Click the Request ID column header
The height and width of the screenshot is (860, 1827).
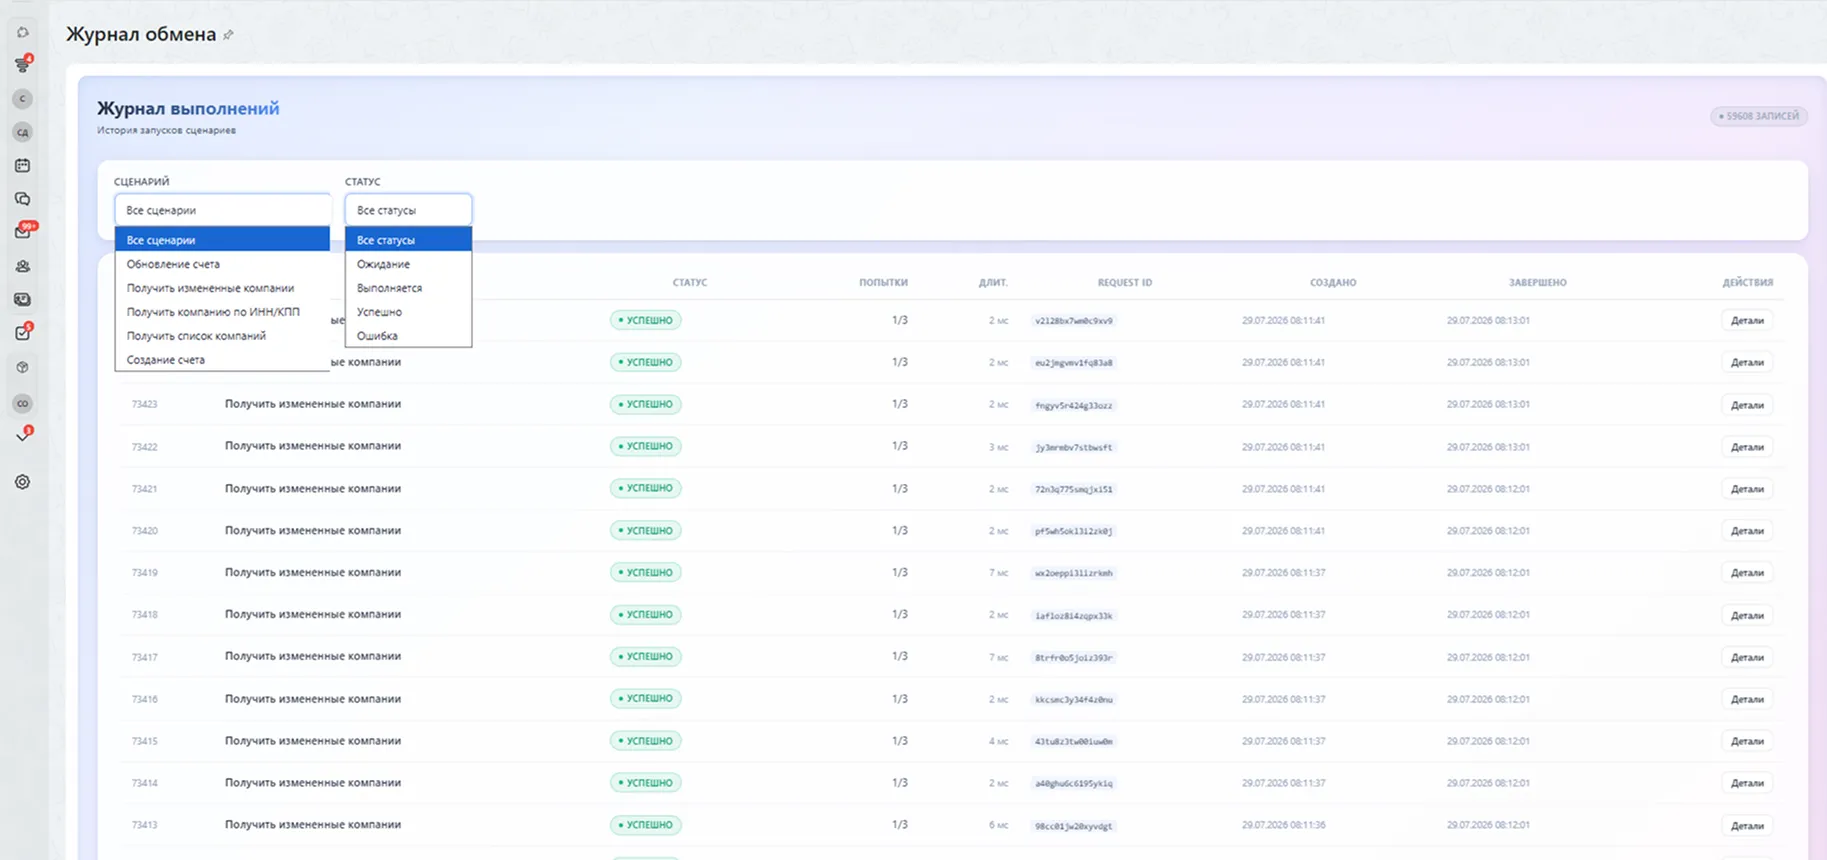click(x=1125, y=283)
